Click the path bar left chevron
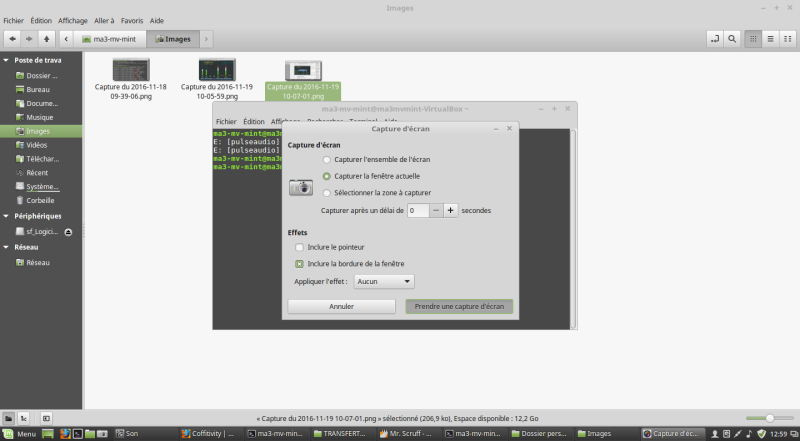 point(66,39)
